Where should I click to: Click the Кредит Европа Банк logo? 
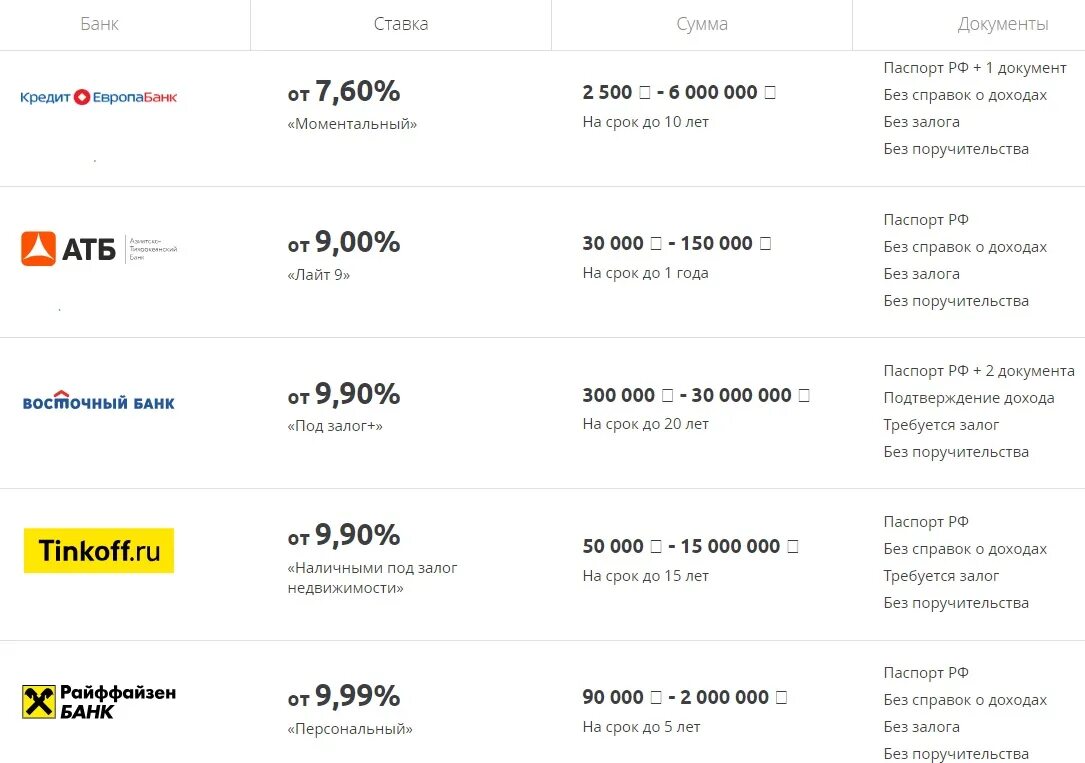[x=98, y=97]
